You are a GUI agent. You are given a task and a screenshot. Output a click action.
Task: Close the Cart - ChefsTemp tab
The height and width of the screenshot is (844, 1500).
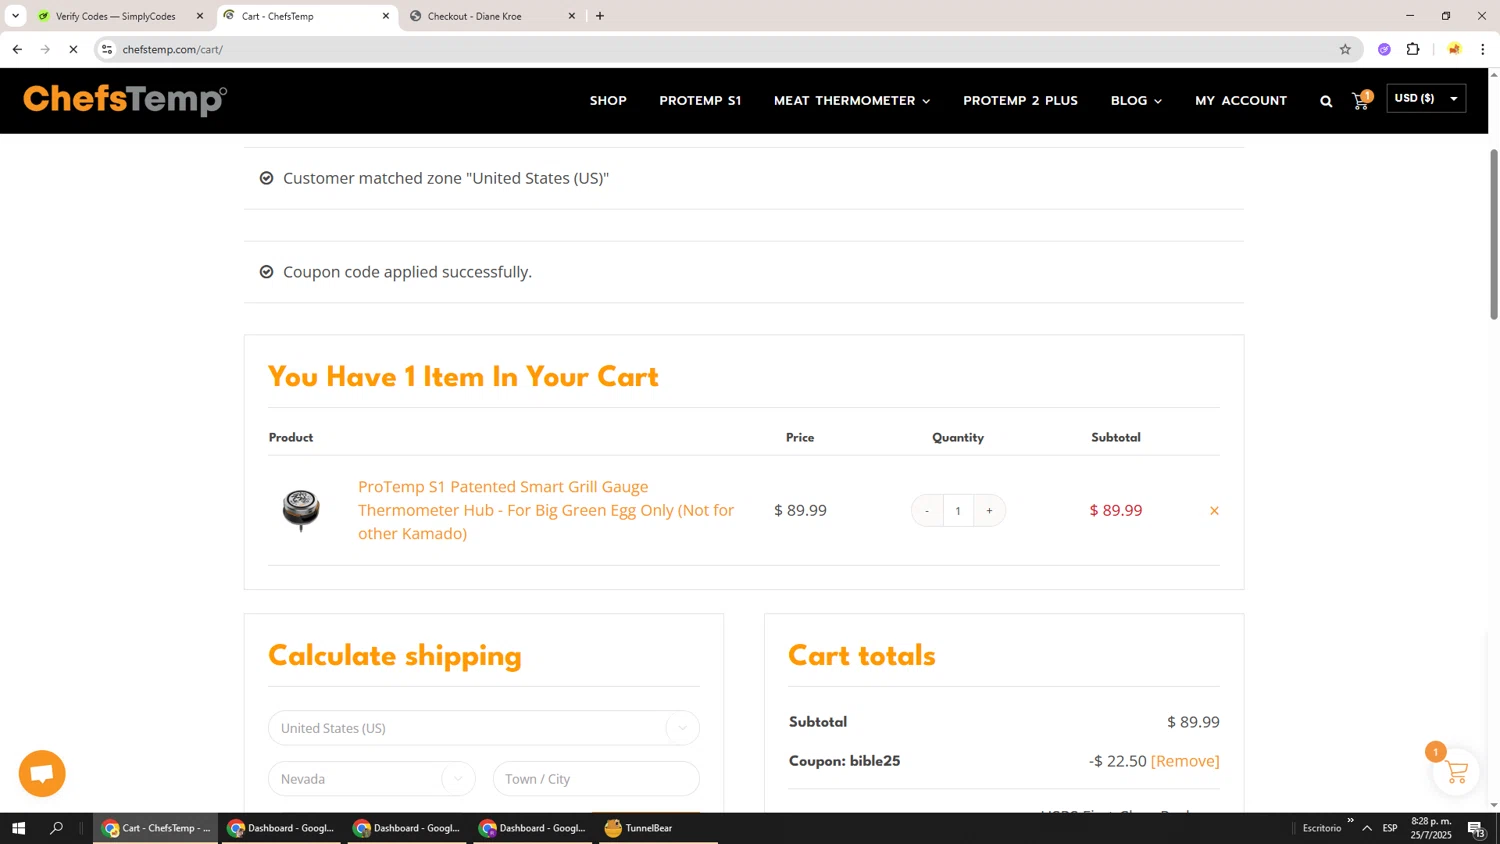386,16
